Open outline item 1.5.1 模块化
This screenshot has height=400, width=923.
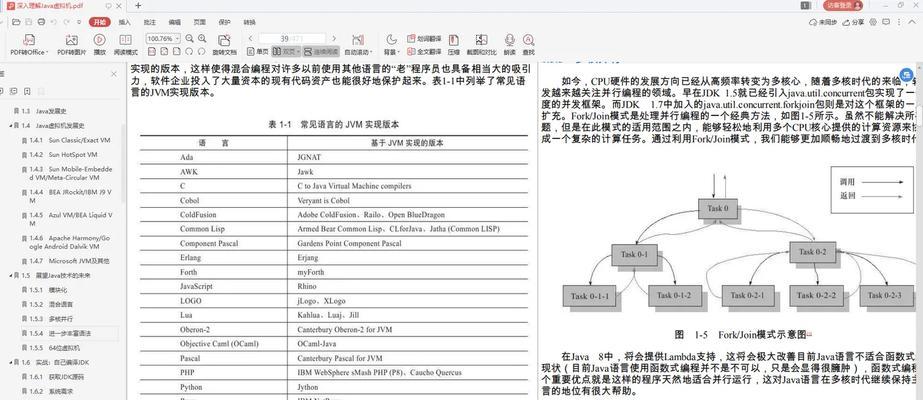[48, 289]
